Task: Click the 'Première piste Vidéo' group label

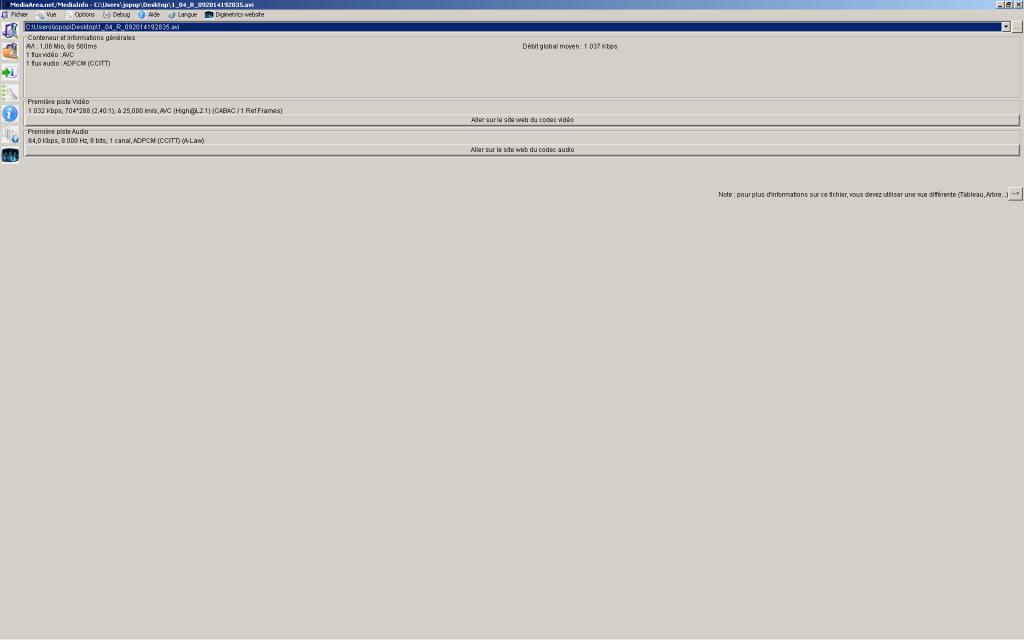Action: point(58,102)
